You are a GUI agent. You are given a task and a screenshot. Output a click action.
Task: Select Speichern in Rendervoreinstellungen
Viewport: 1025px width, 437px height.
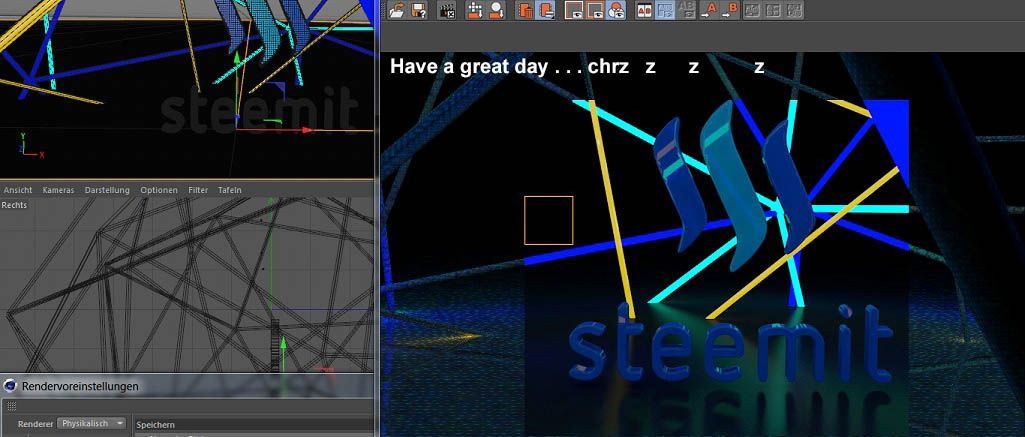pyautogui.click(x=156, y=425)
